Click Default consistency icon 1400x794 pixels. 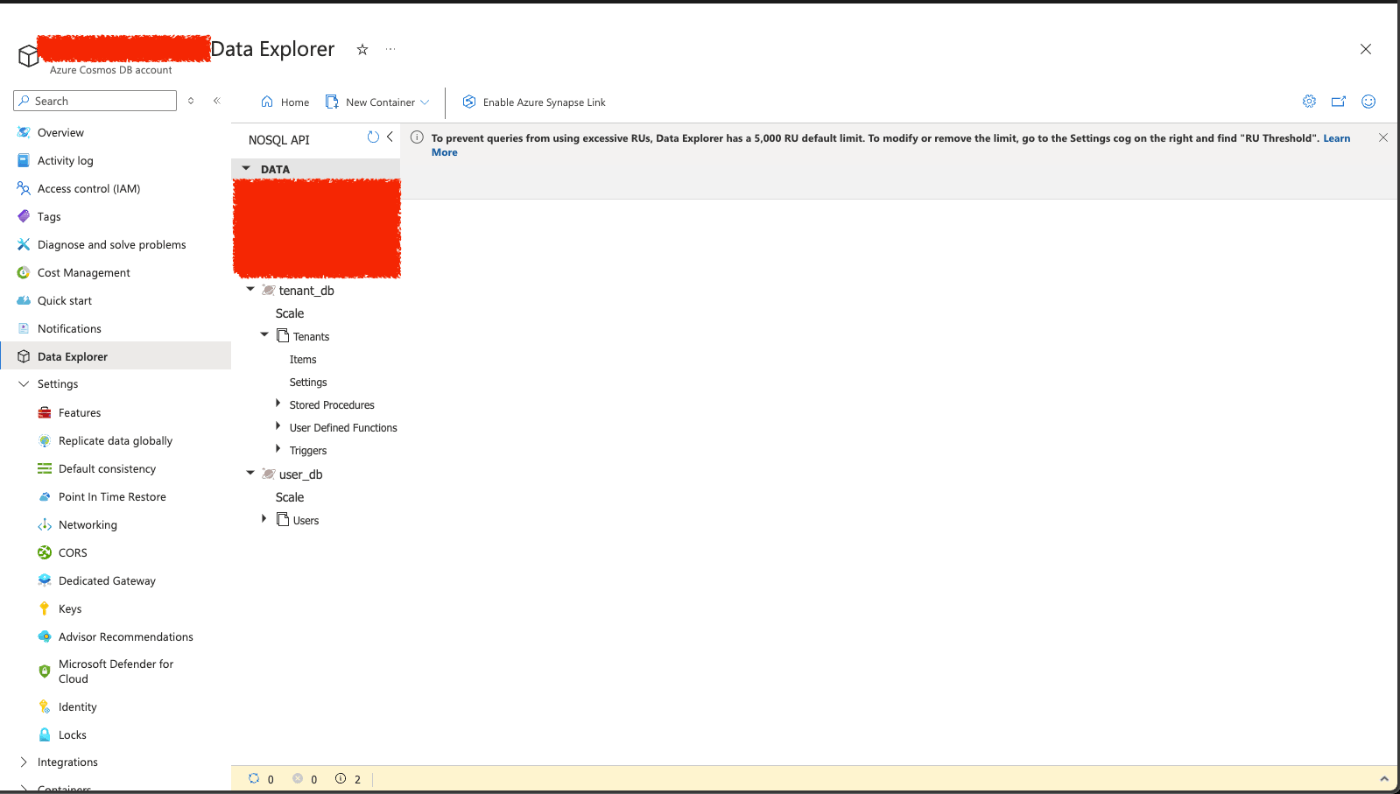(44, 468)
